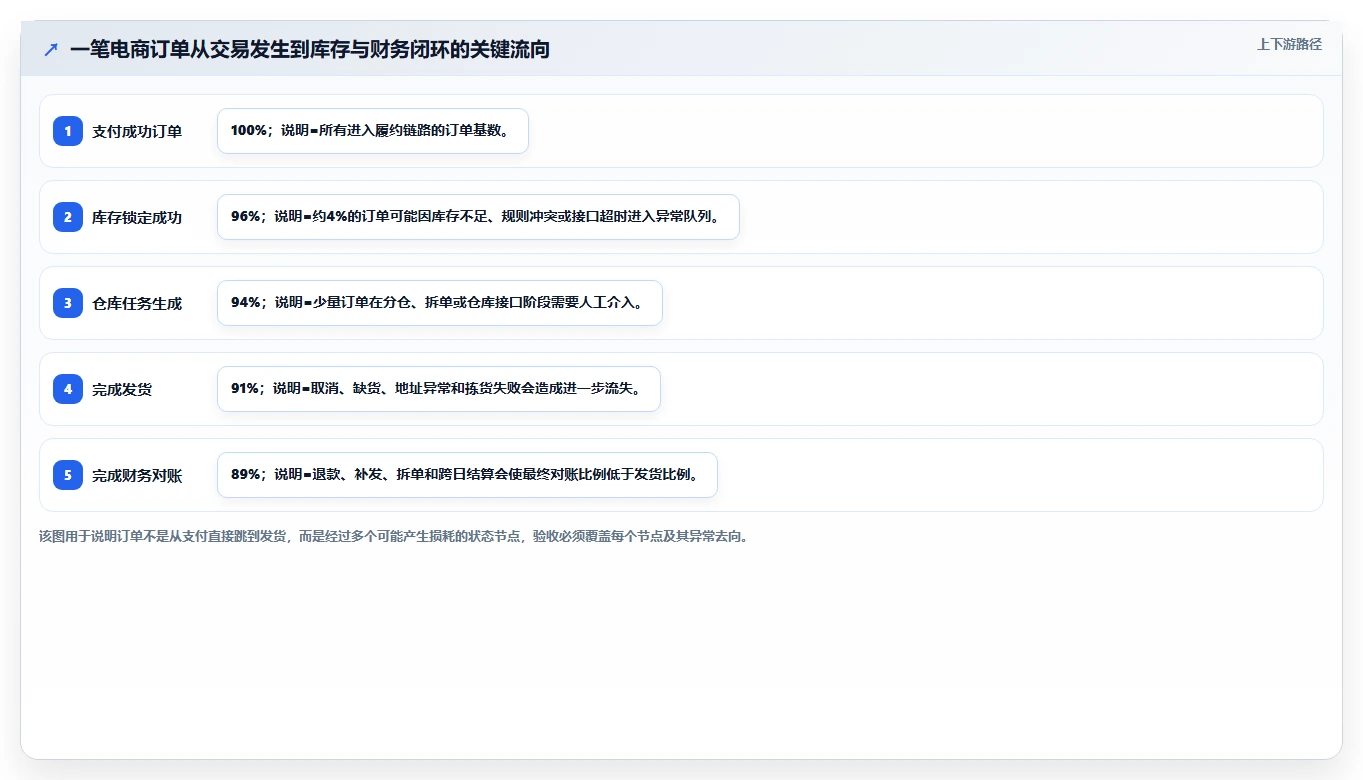Click the arrow icon beside the flow title

[x=51, y=49]
